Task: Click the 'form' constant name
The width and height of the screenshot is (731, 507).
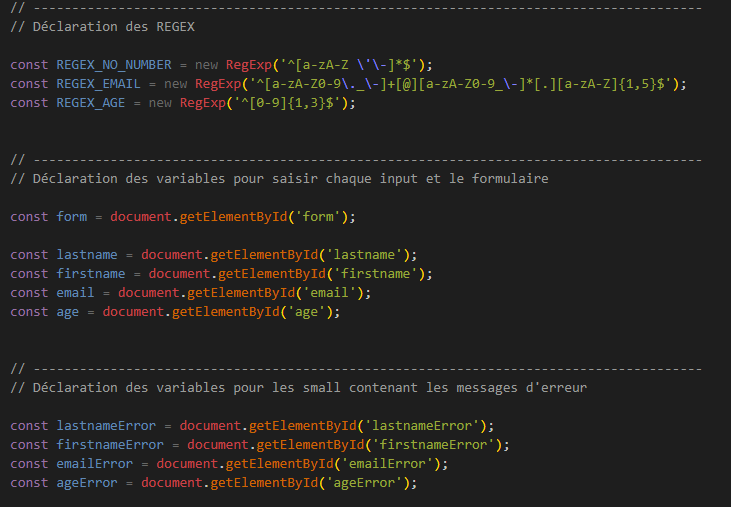Action: pyautogui.click(x=72, y=217)
